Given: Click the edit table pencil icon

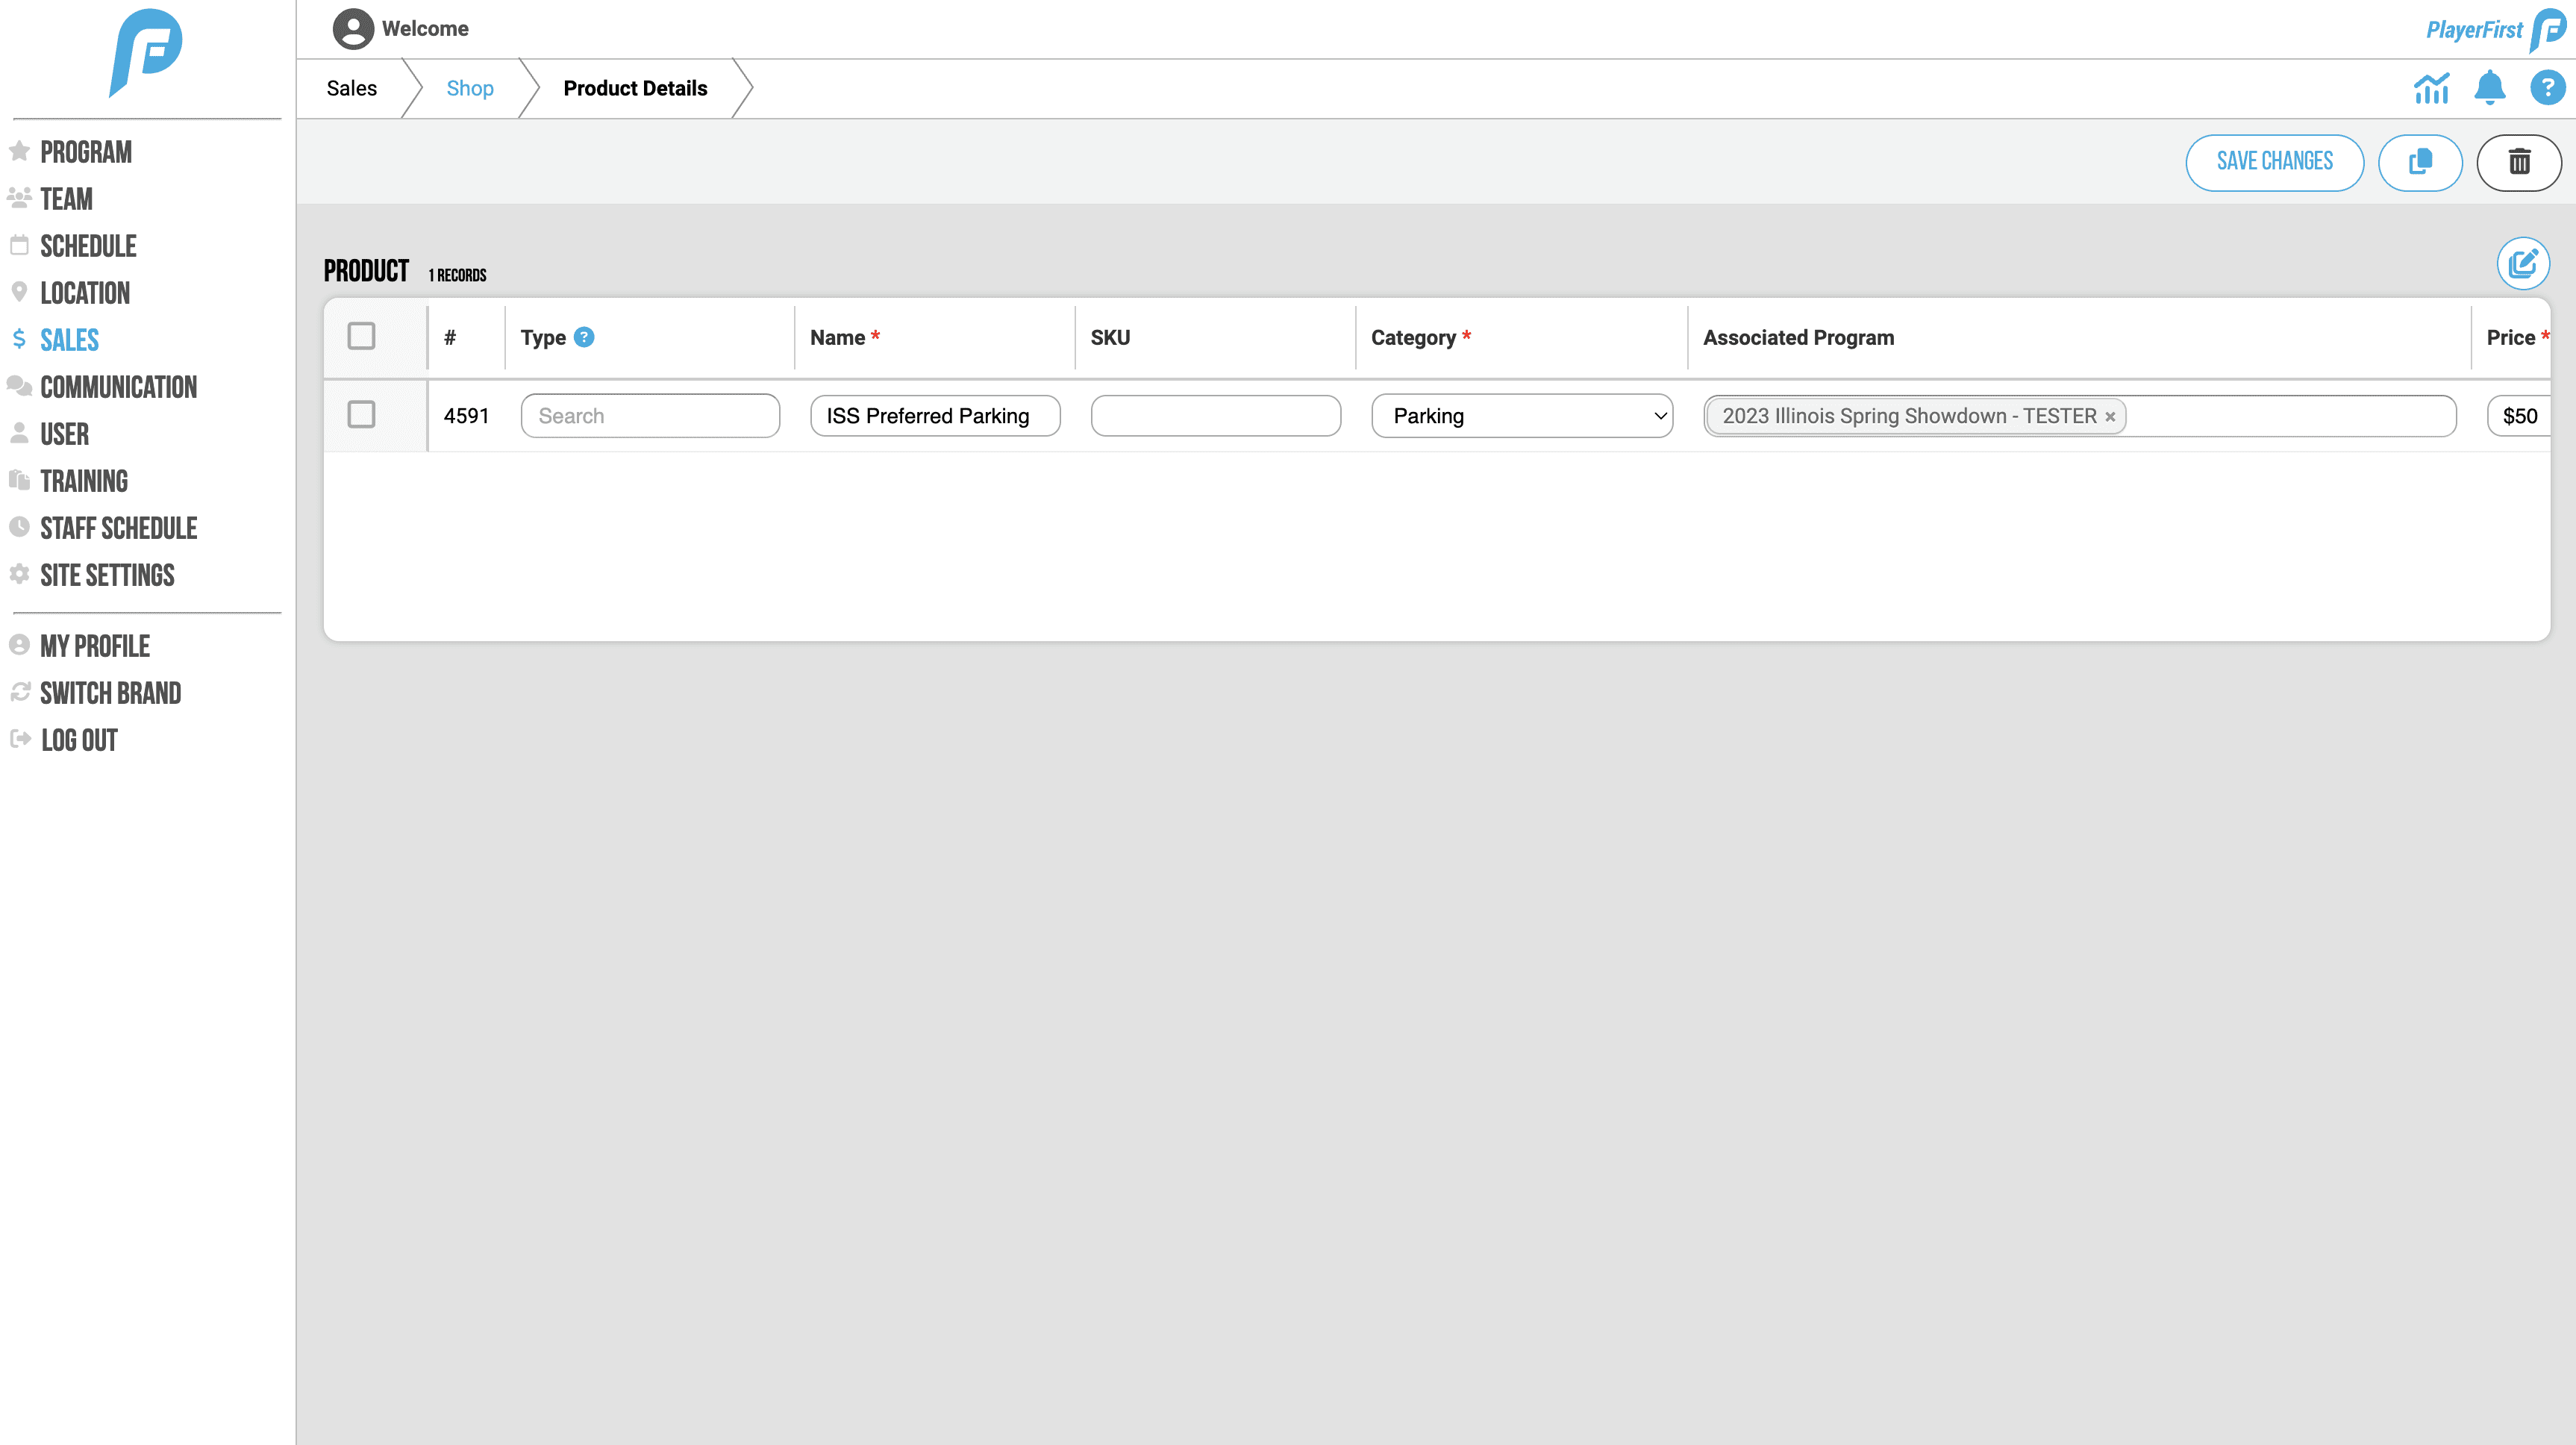Looking at the screenshot, I should click(2522, 264).
